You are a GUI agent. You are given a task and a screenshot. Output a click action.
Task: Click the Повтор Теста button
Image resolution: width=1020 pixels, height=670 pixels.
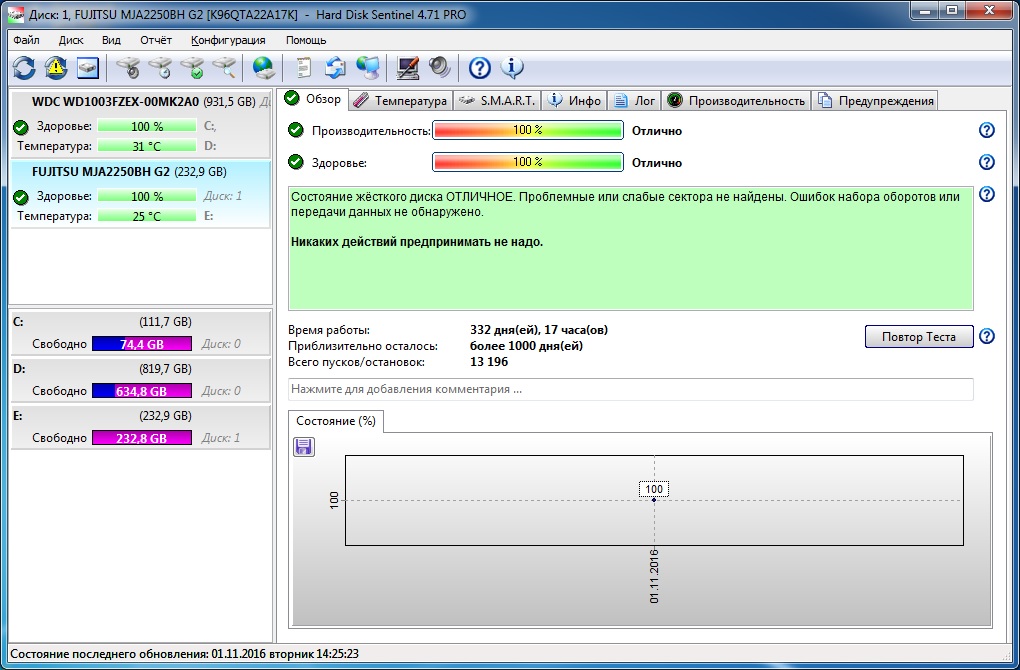919,336
